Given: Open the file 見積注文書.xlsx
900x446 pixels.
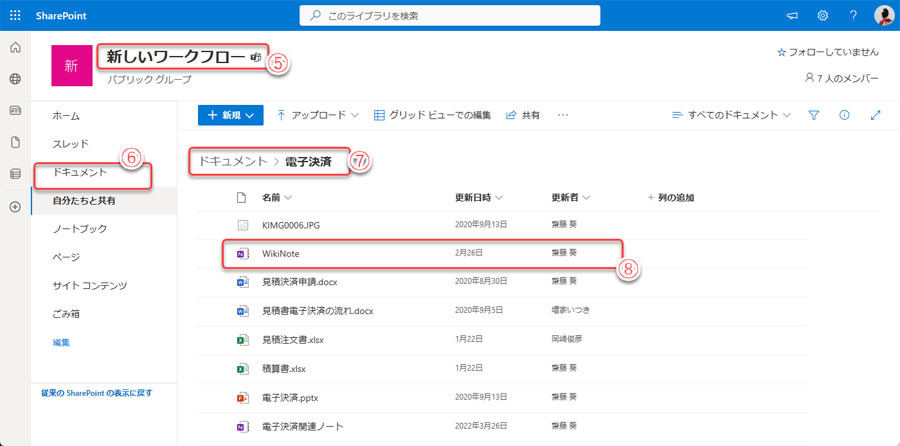Looking at the screenshot, I should point(293,339).
